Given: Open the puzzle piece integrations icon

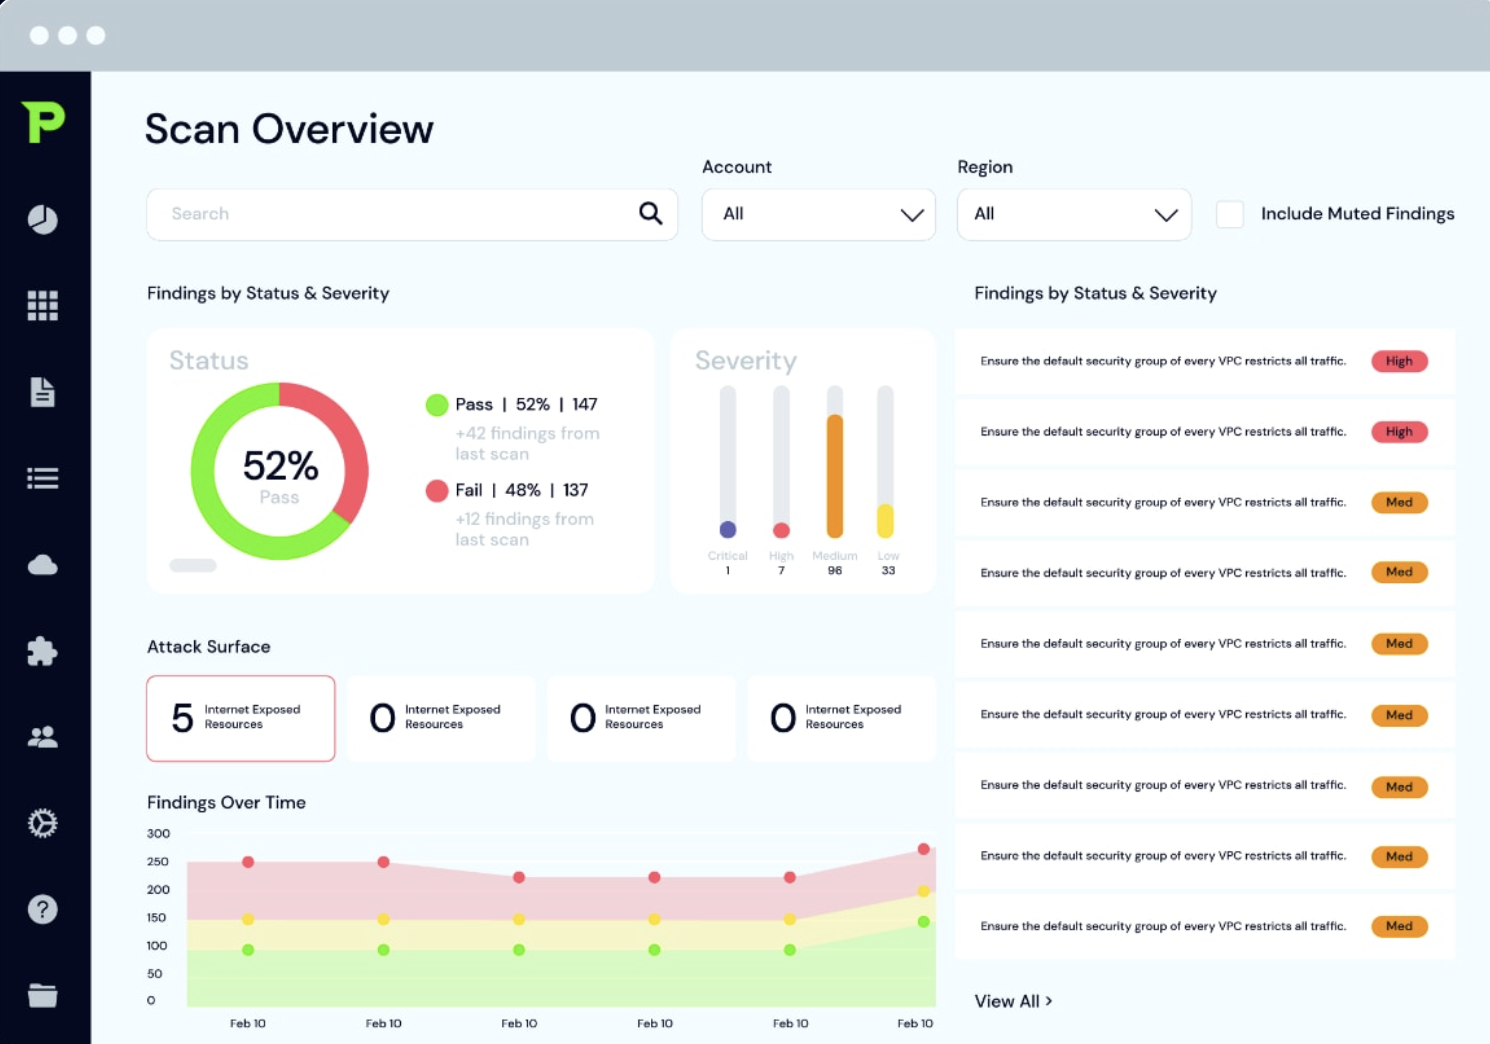Looking at the screenshot, I should tap(42, 651).
